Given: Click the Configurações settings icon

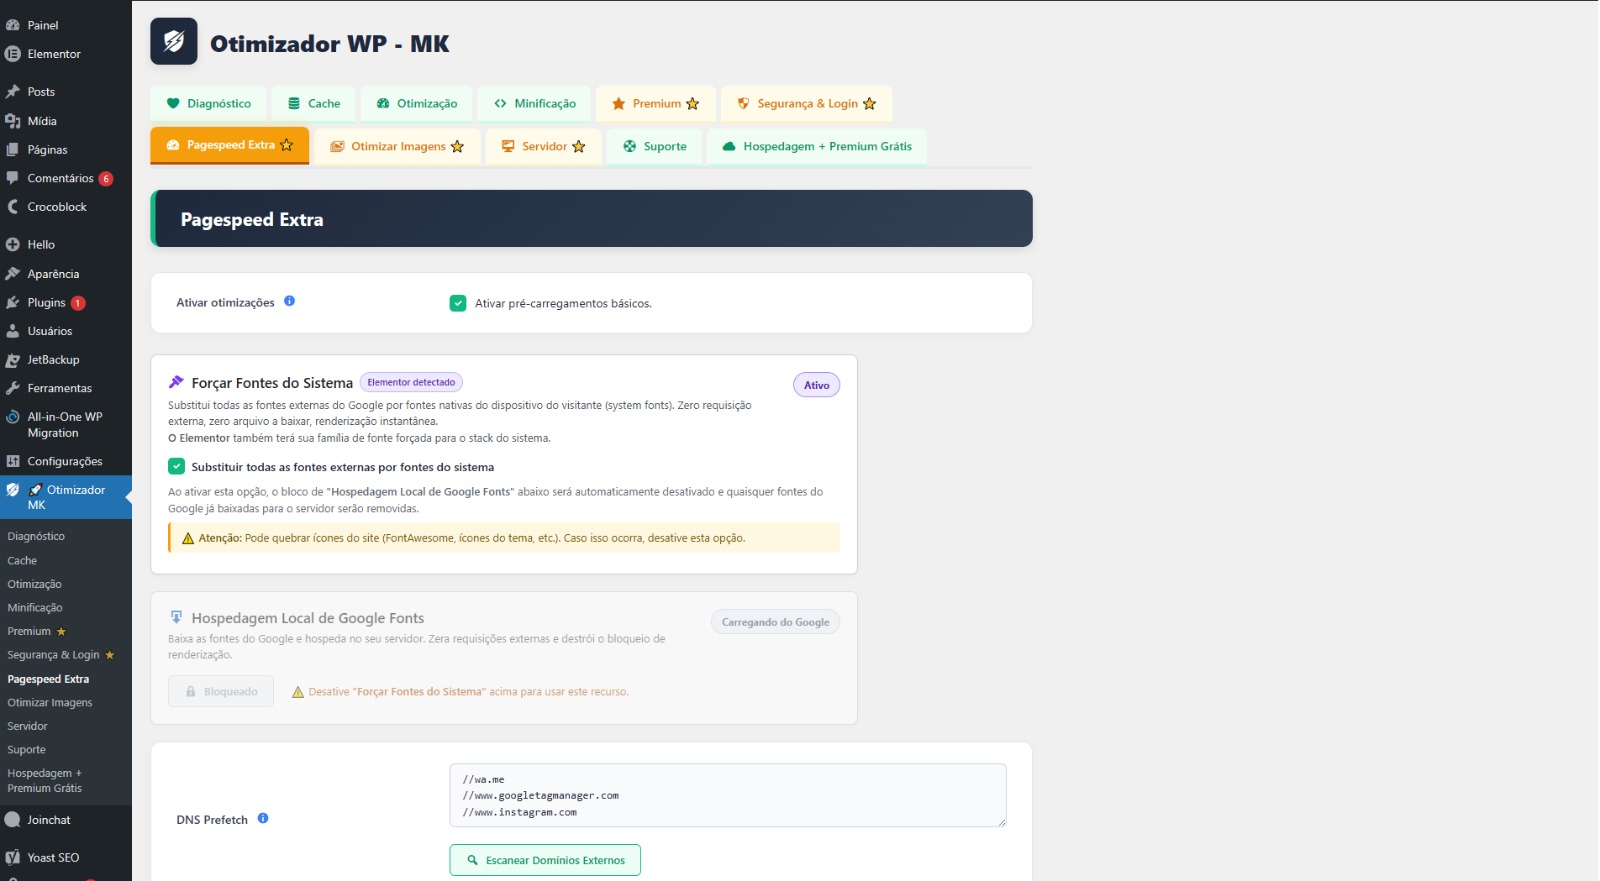Looking at the screenshot, I should click(13, 461).
